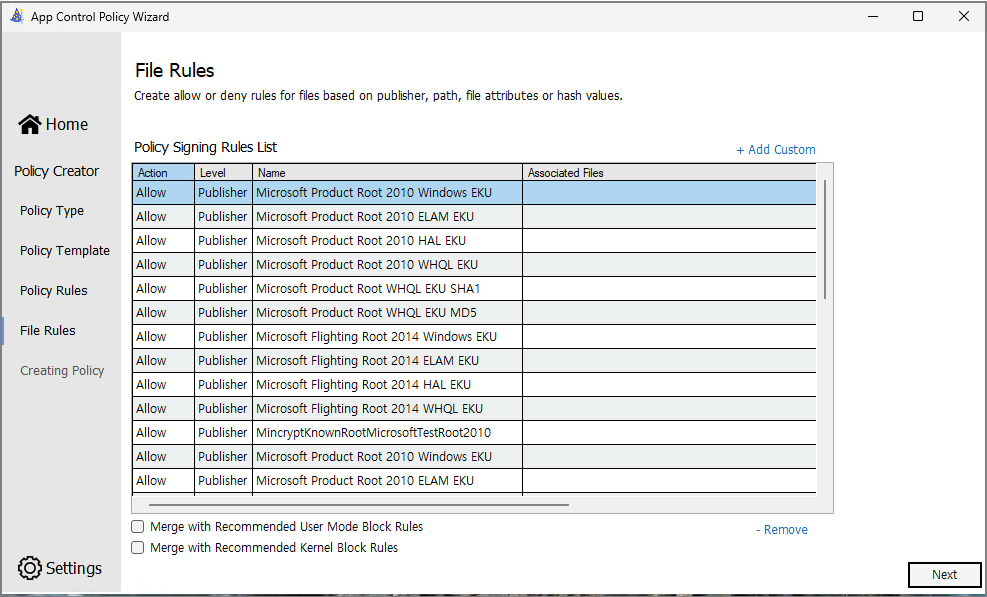Select Microsoft Product Root WHQL EKU MD5 row

[474, 312]
